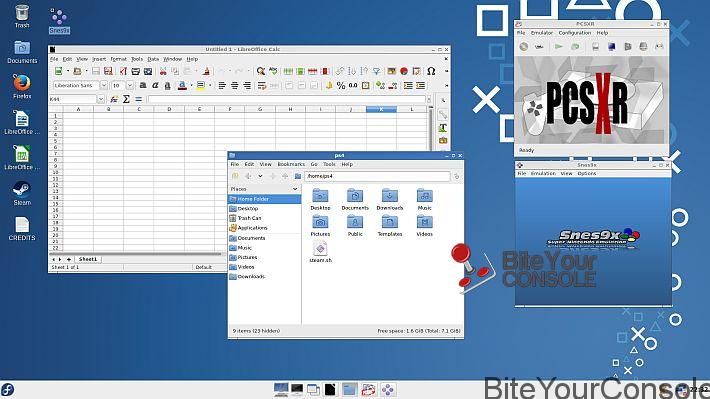Toggle right alignment in Calc toolbar
Viewport: 710px width, 399px height.
pos(247,85)
